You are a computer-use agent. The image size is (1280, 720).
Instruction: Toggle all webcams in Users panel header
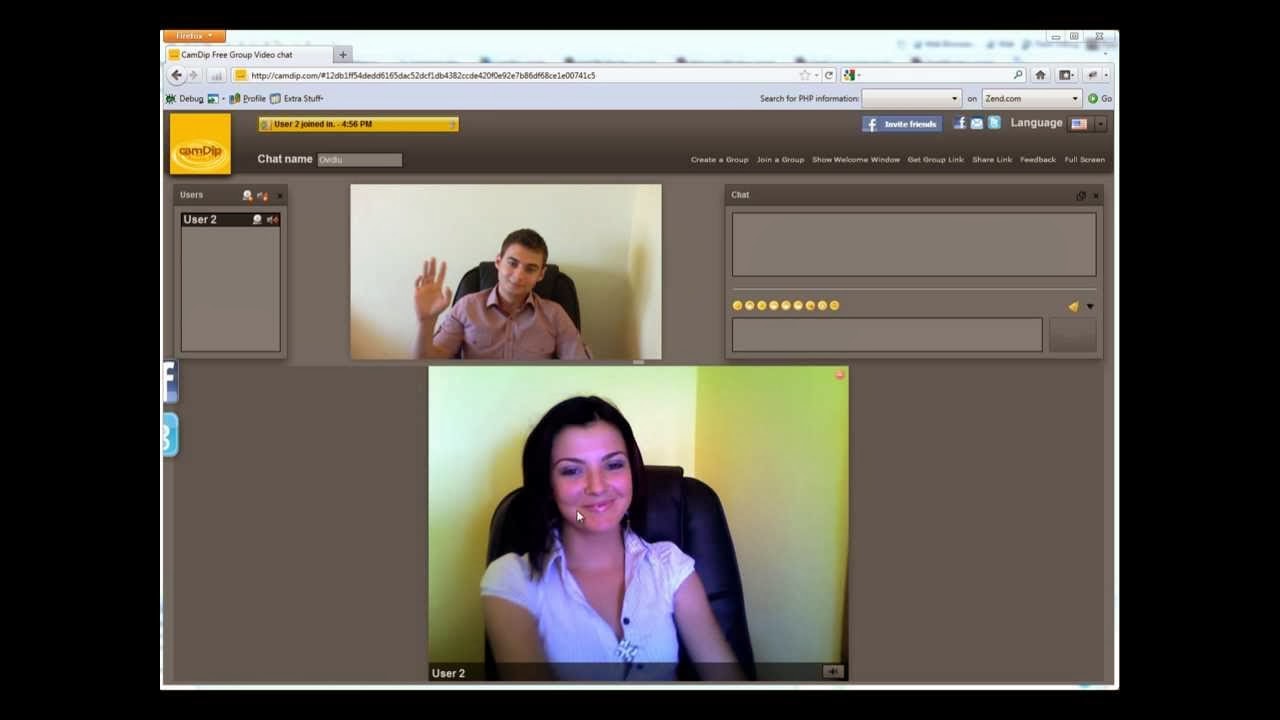click(x=247, y=196)
